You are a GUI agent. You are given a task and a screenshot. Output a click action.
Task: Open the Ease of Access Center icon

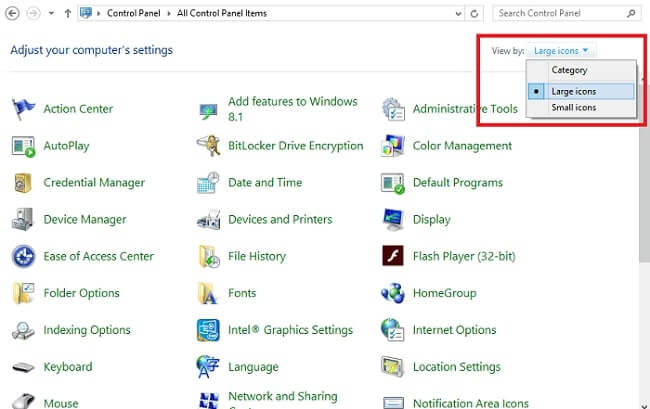(23, 256)
